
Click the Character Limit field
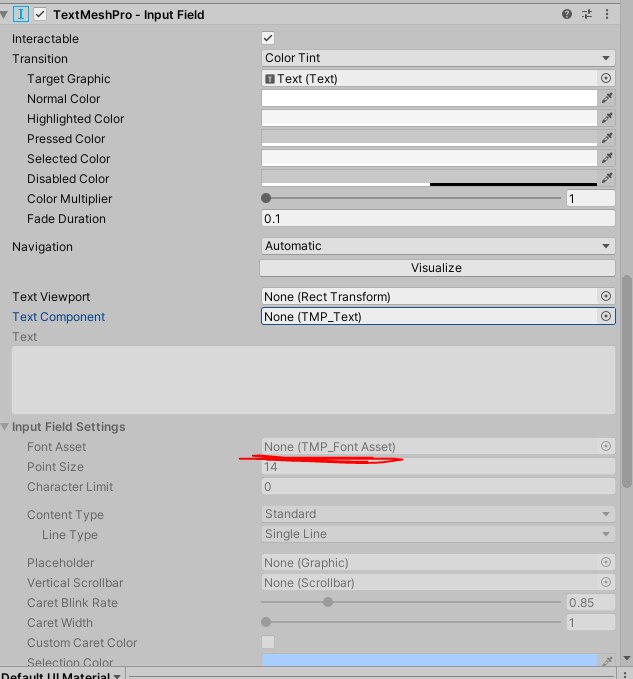[x=438, y=487]
